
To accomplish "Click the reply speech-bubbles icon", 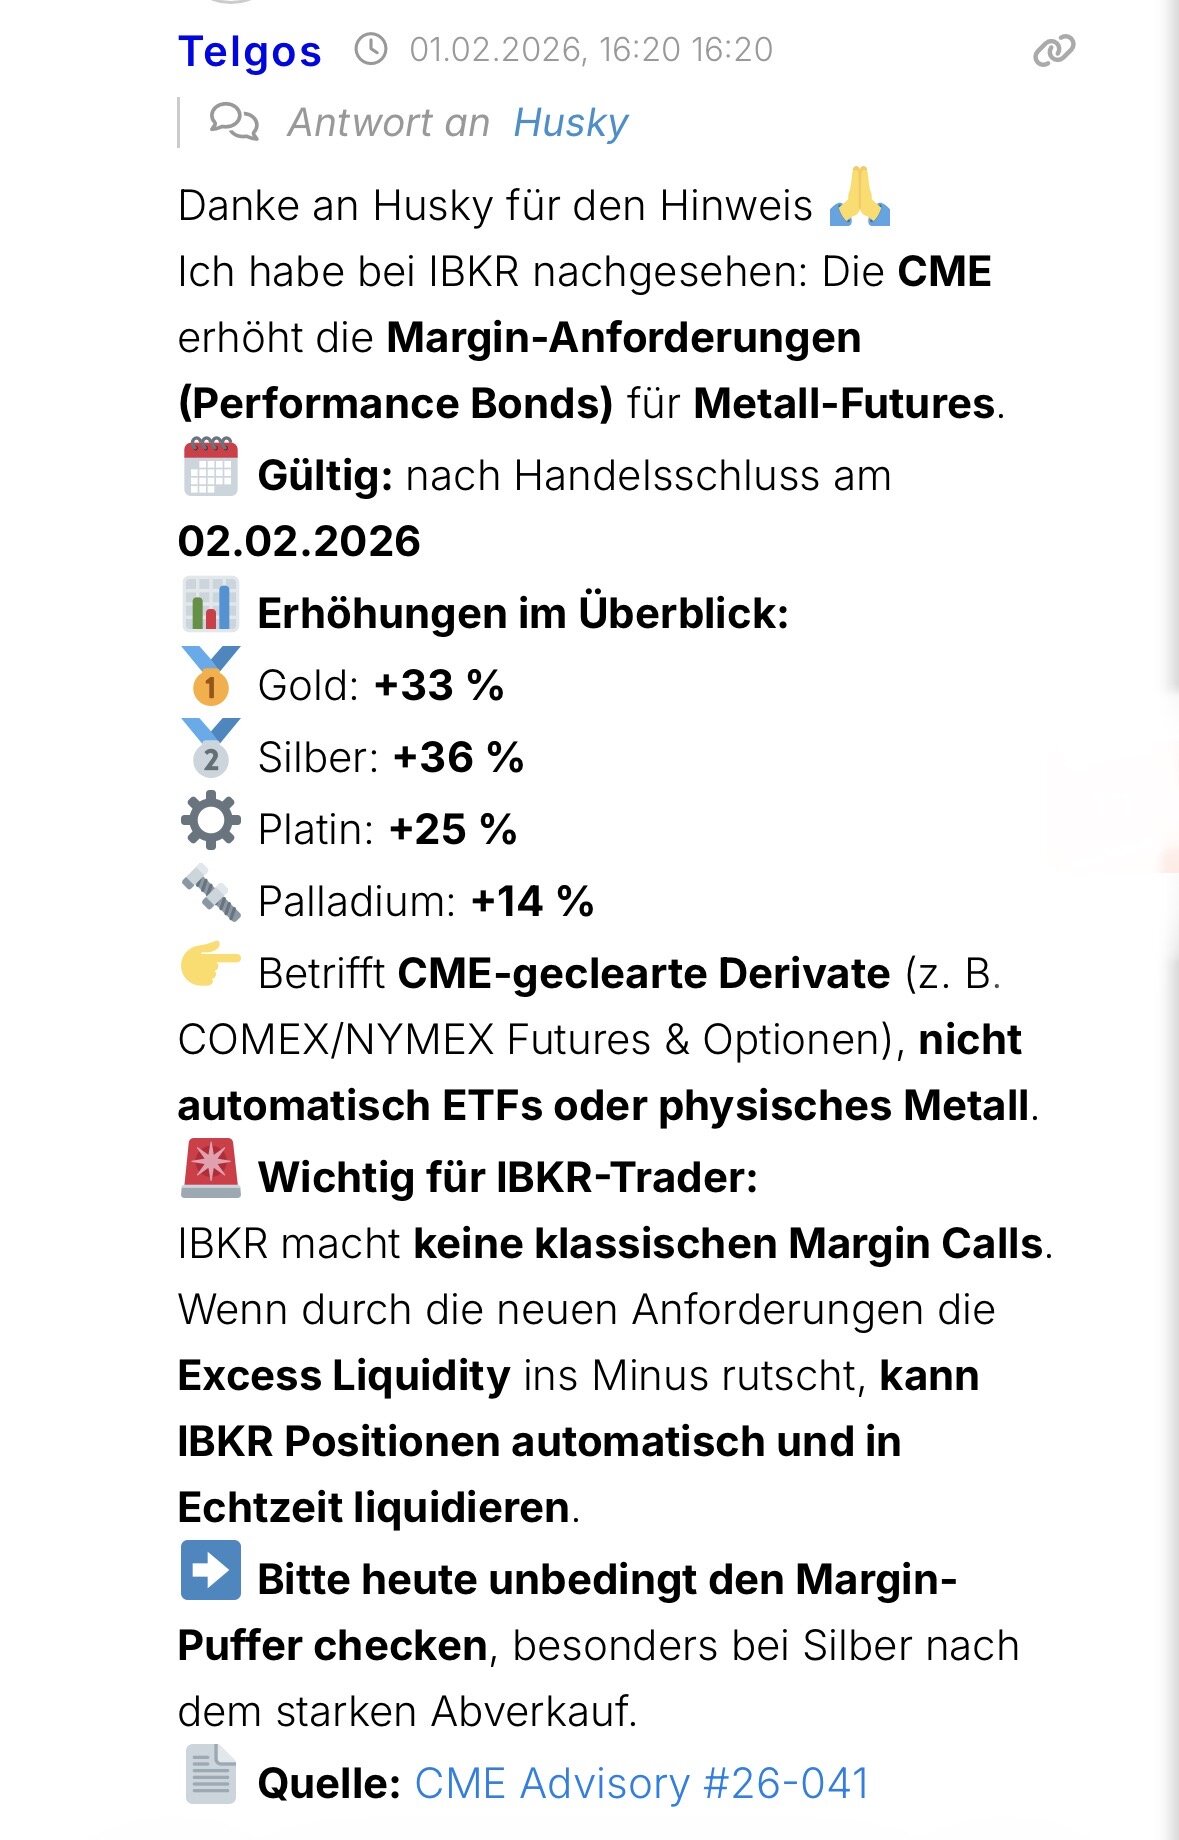I will click(234, 122).
